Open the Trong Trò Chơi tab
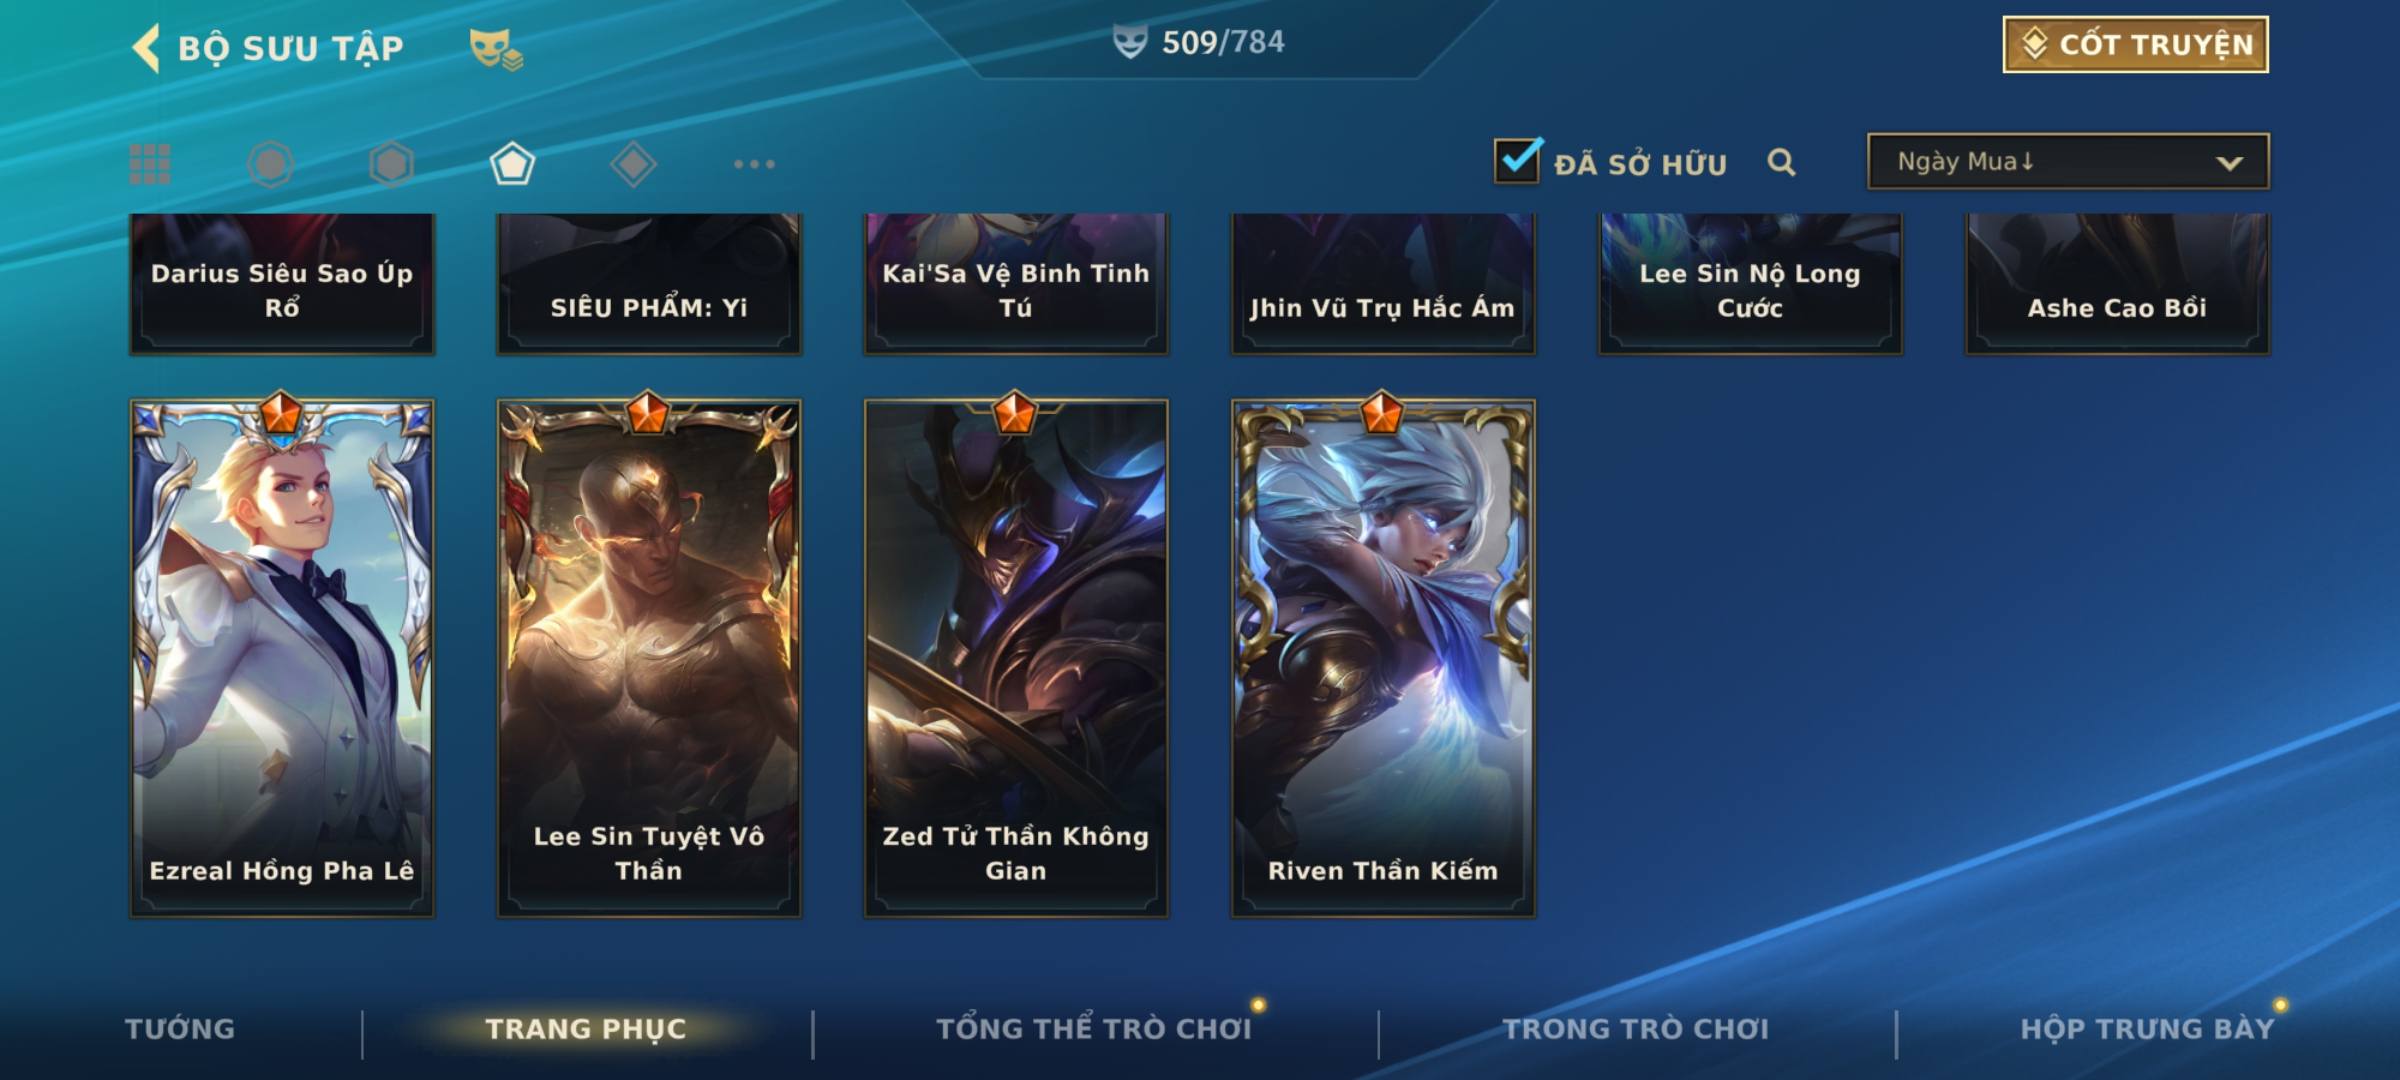Screen dimensions: 2400x1080 (x=1636, y=1029)
